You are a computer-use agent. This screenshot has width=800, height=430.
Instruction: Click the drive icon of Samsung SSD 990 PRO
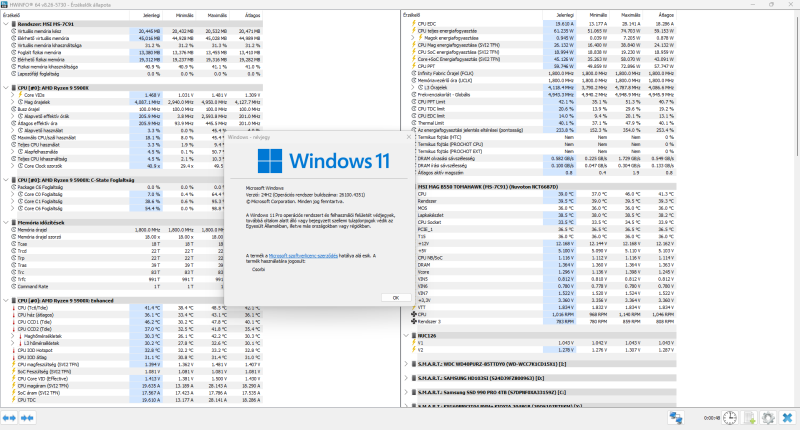414,392
